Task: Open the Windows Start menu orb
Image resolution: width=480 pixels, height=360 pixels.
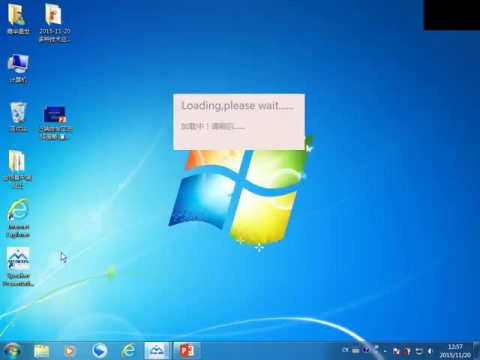Action: point(12,351)
